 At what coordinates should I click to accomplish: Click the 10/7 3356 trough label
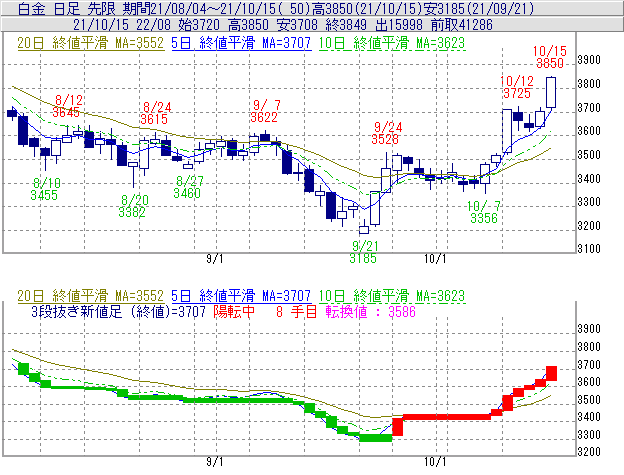click(484, 212)
